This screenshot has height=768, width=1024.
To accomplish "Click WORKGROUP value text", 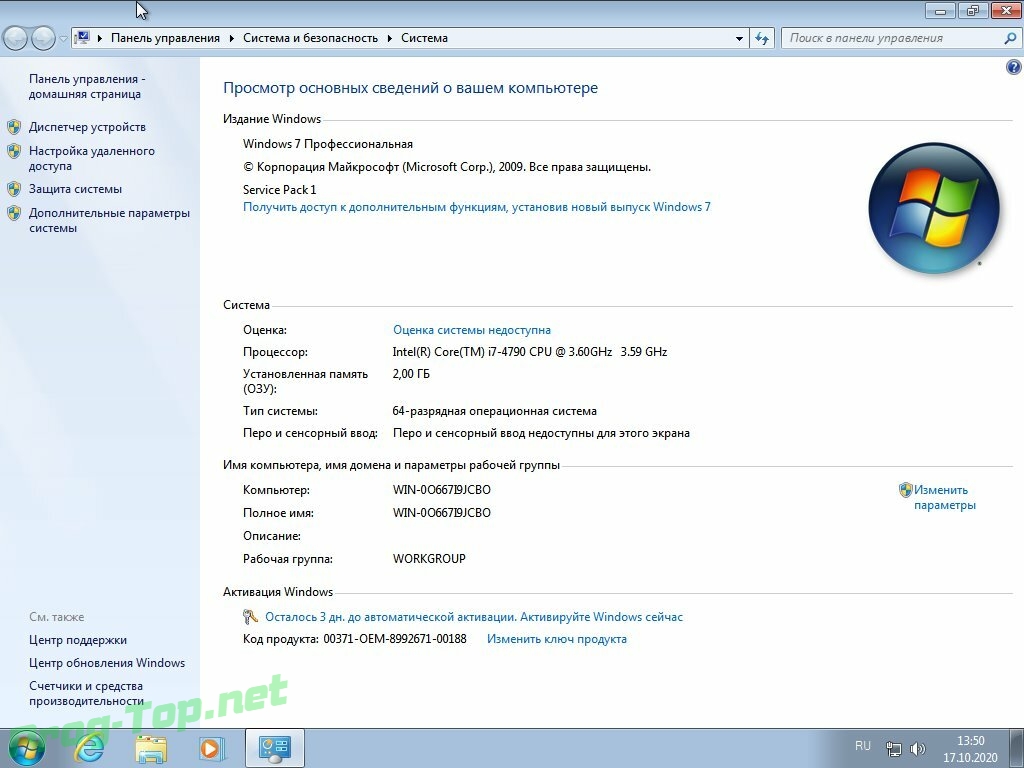I will [429, 558].
